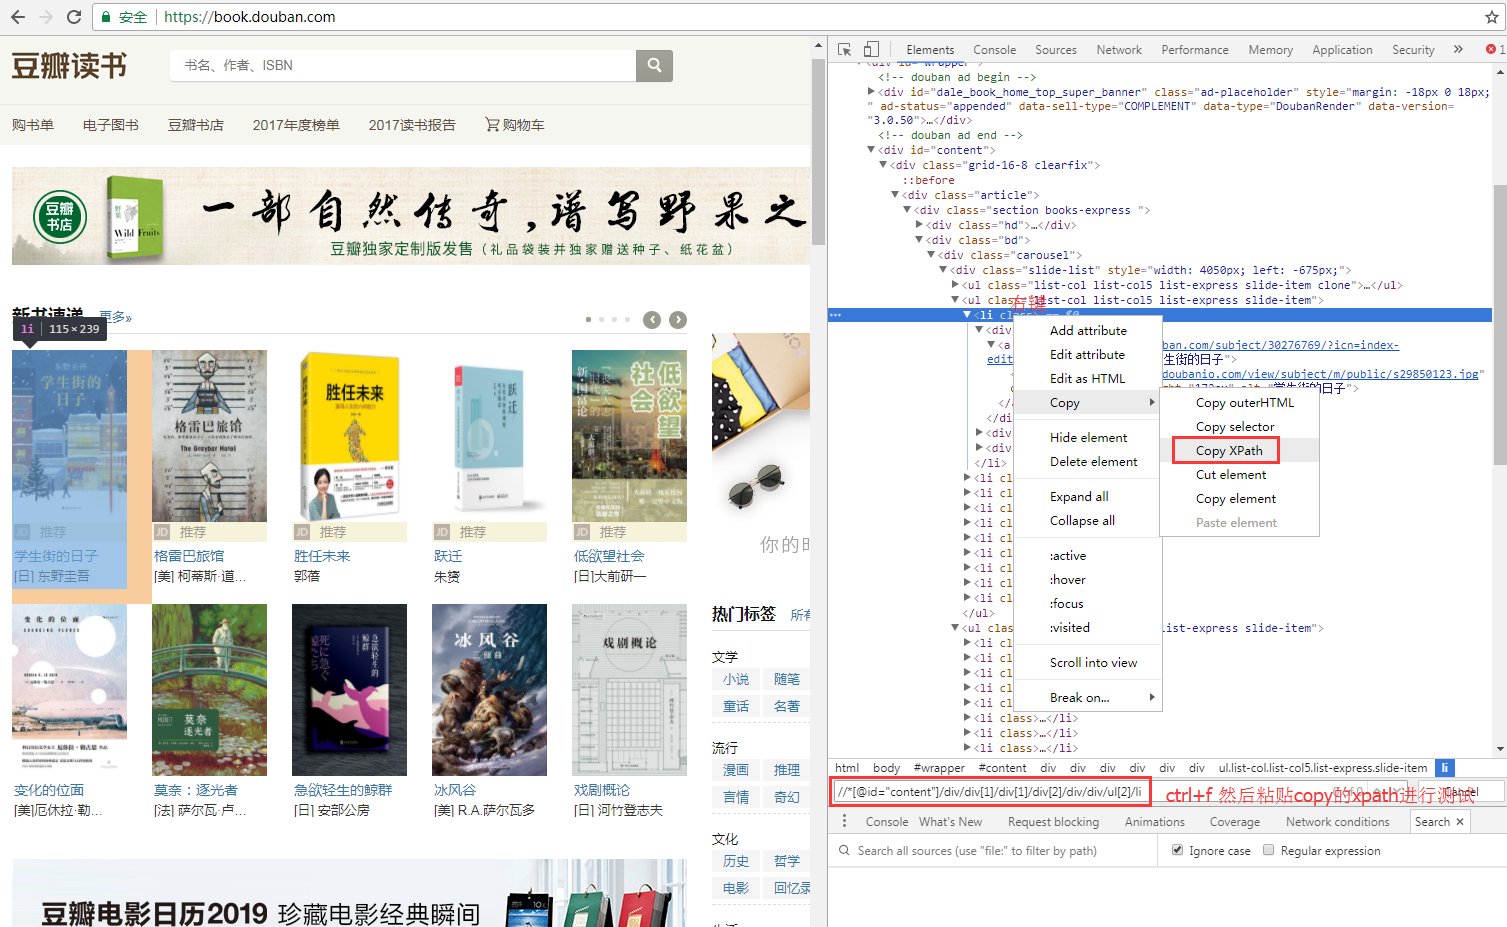Select Add attribute menu entry
1507x927 pixels.
[1087, 331]
